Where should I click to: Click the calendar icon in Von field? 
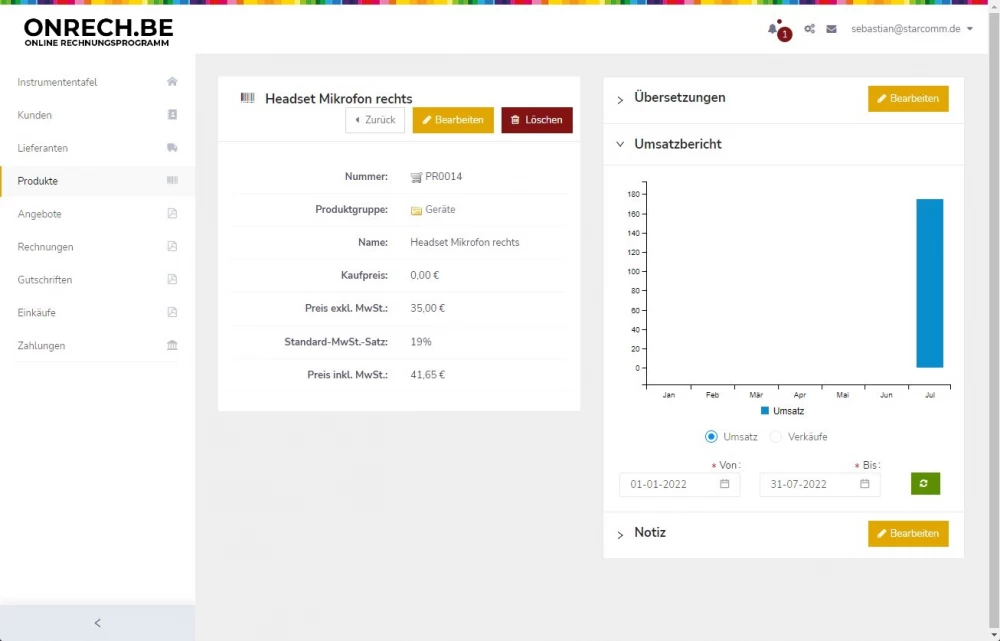click(x=725, y=484)
